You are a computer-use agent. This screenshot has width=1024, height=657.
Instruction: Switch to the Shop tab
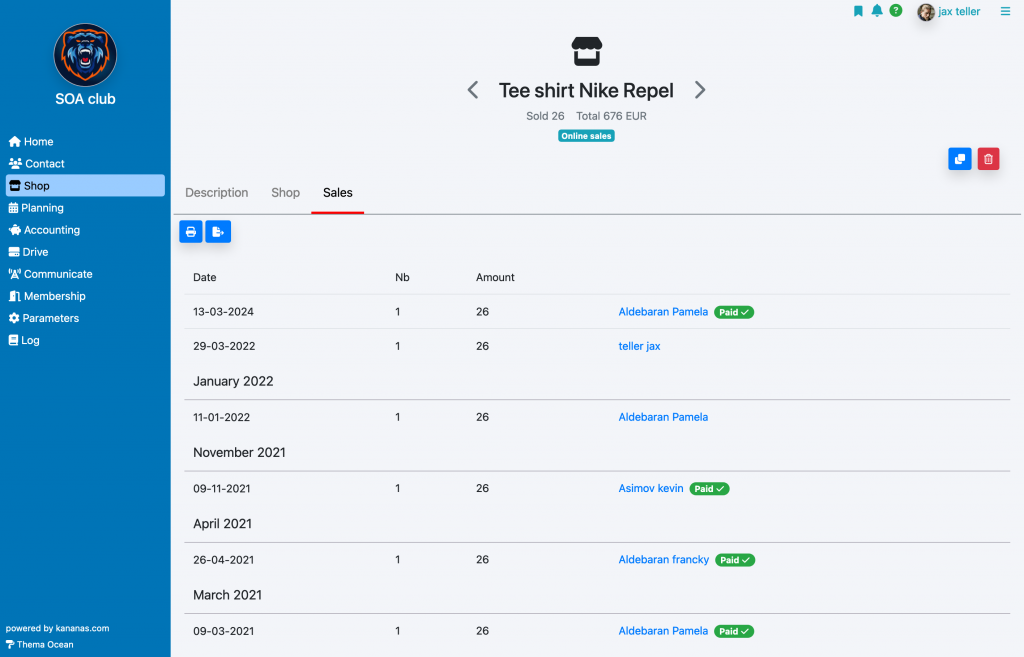285,193
